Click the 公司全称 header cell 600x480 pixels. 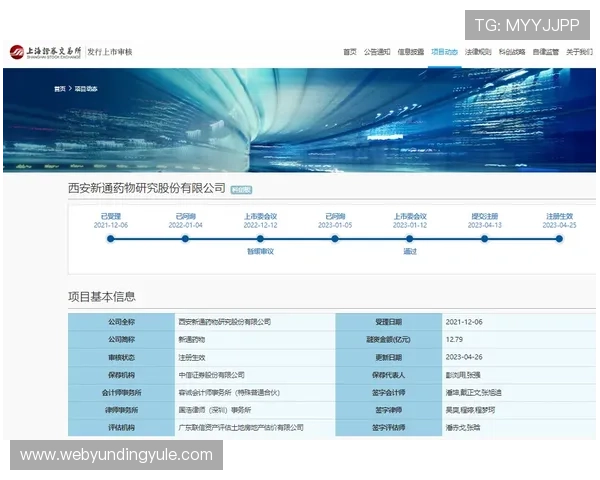coord(121,322)
